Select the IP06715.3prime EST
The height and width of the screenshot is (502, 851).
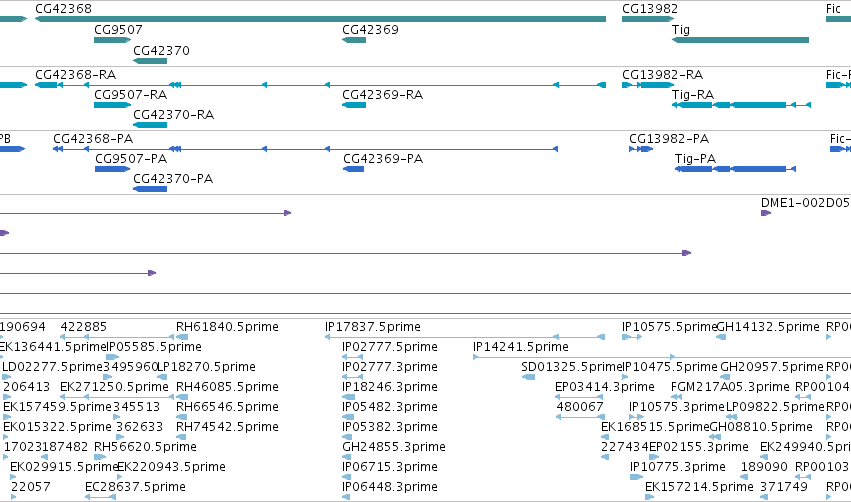coord(346,478)
